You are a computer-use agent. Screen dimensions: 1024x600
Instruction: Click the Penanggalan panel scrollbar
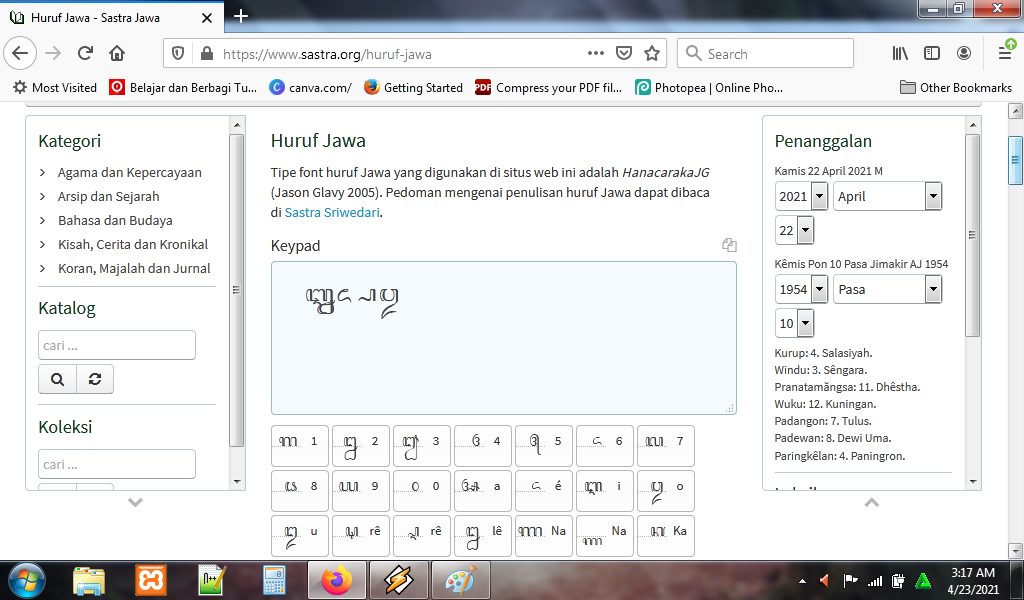(972, 235)
